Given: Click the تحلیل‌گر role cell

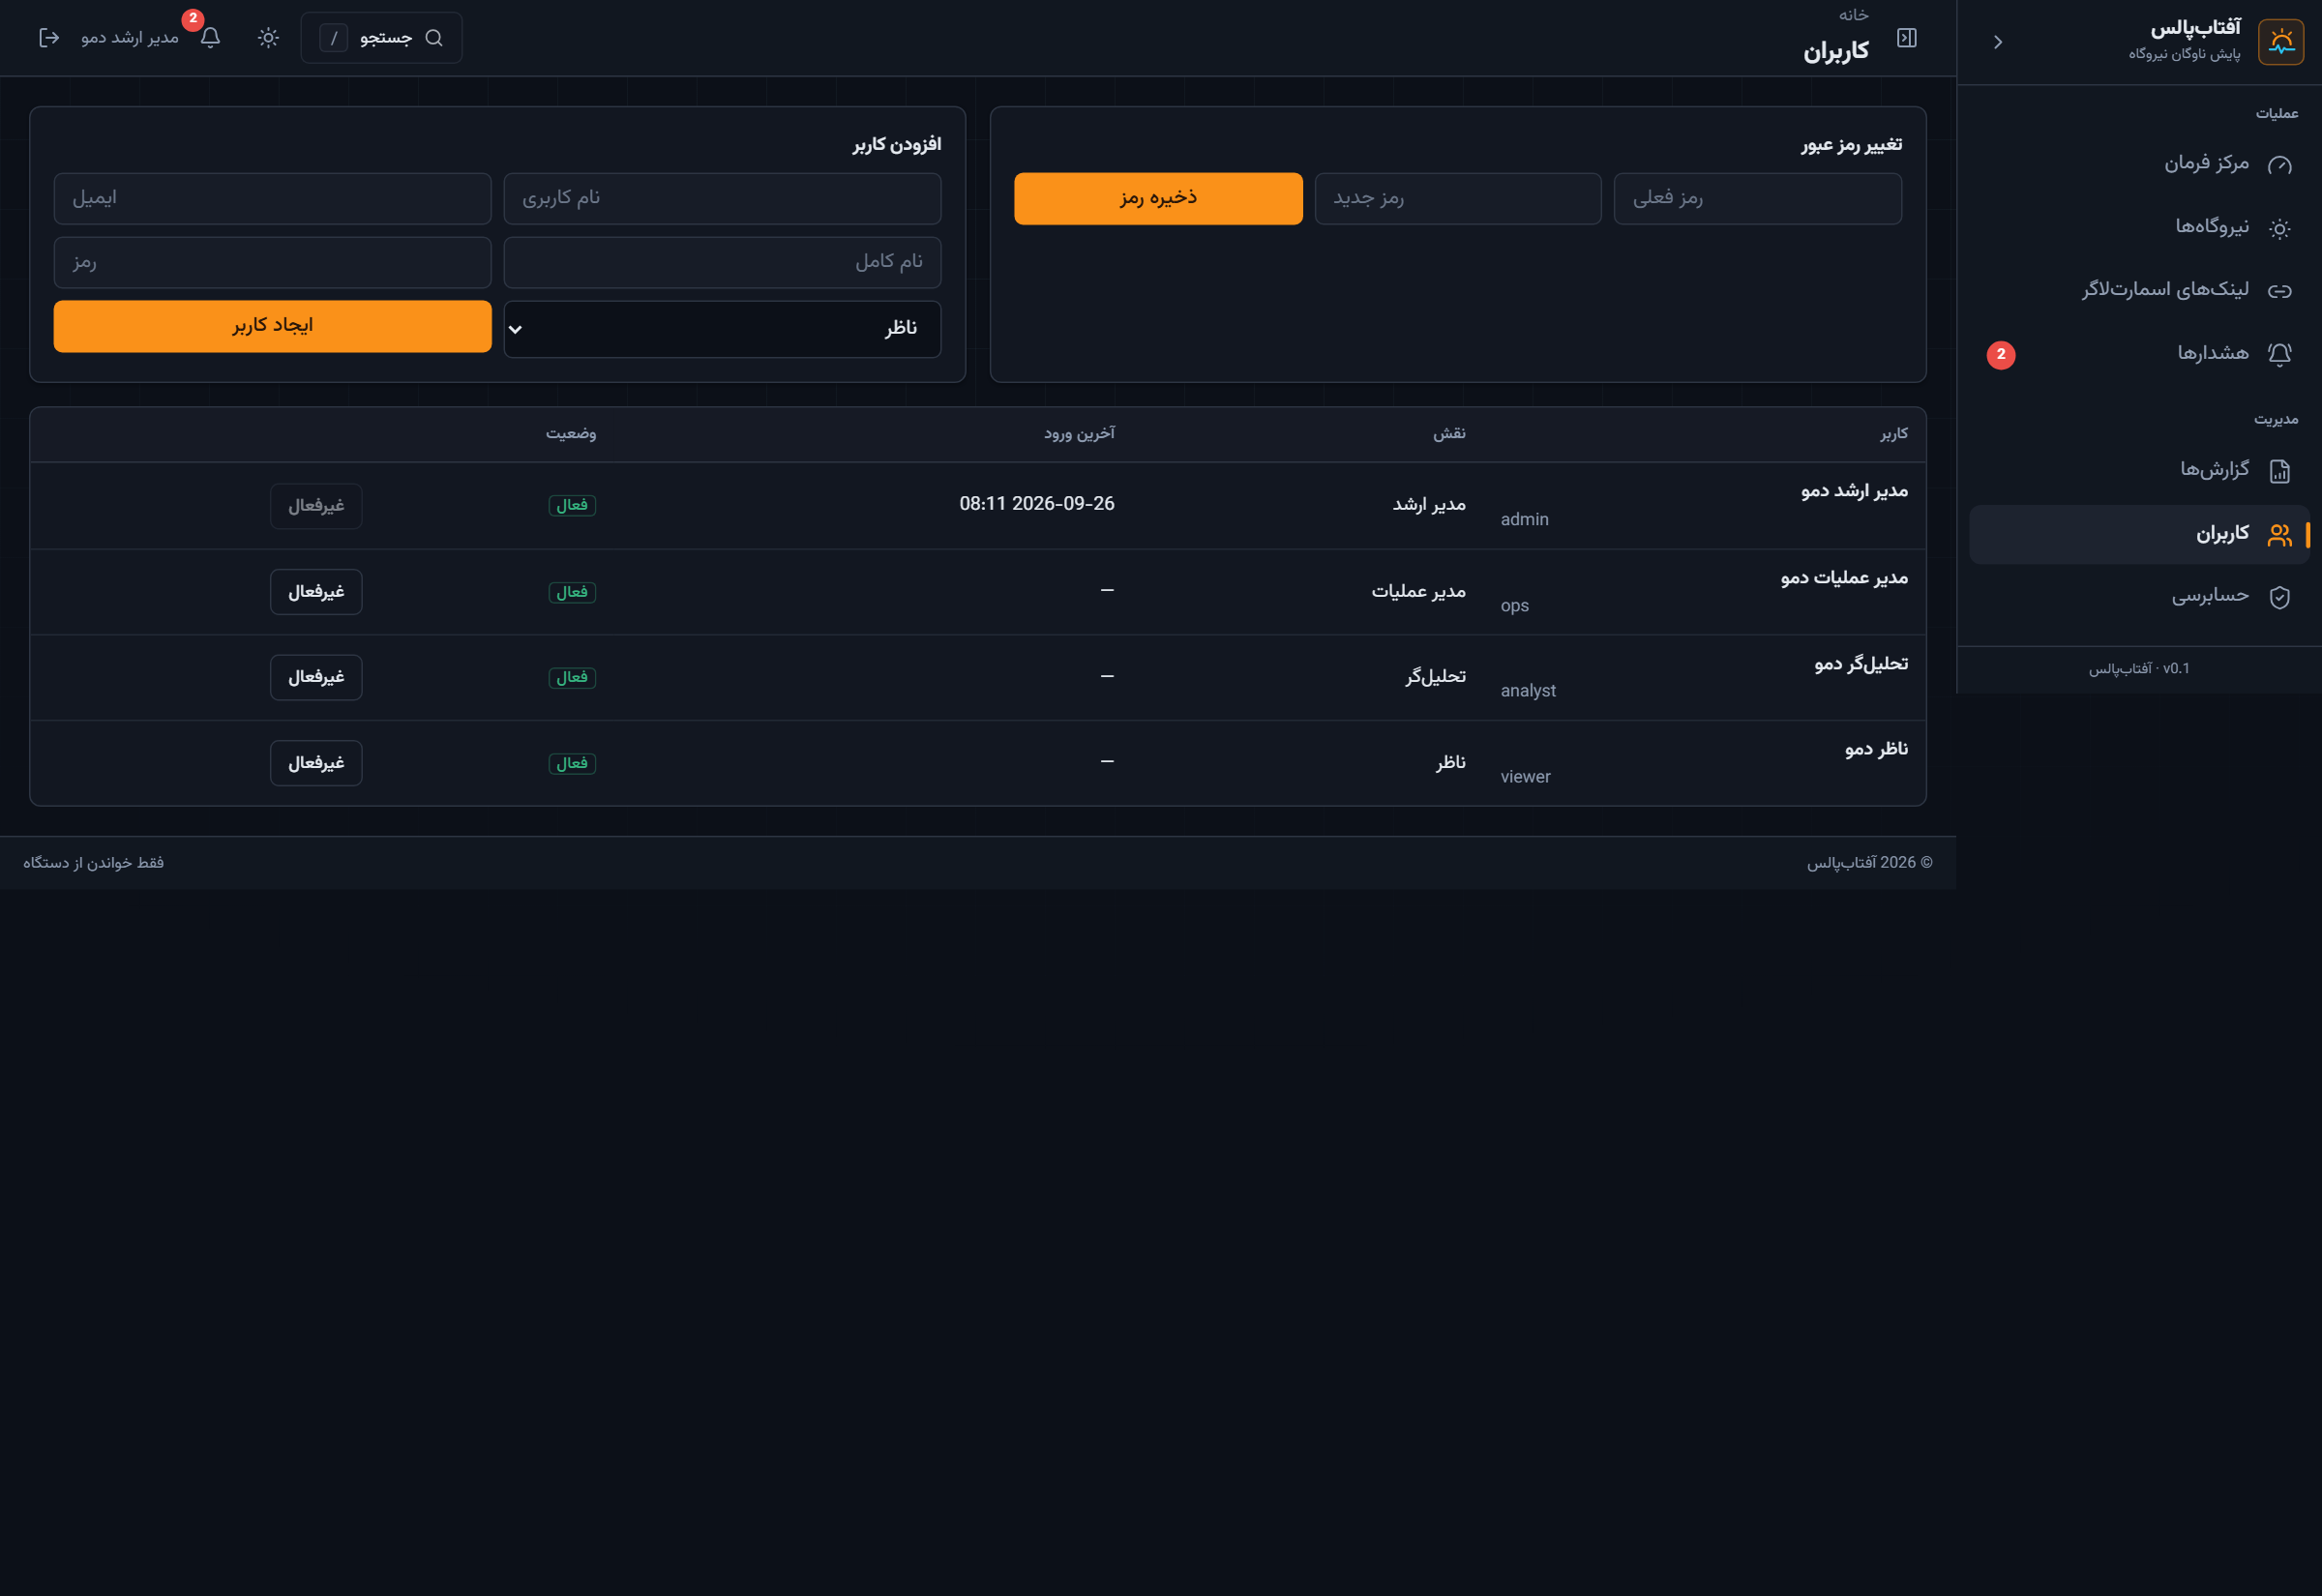Looking at the screenshot, I should point(1435,677).
